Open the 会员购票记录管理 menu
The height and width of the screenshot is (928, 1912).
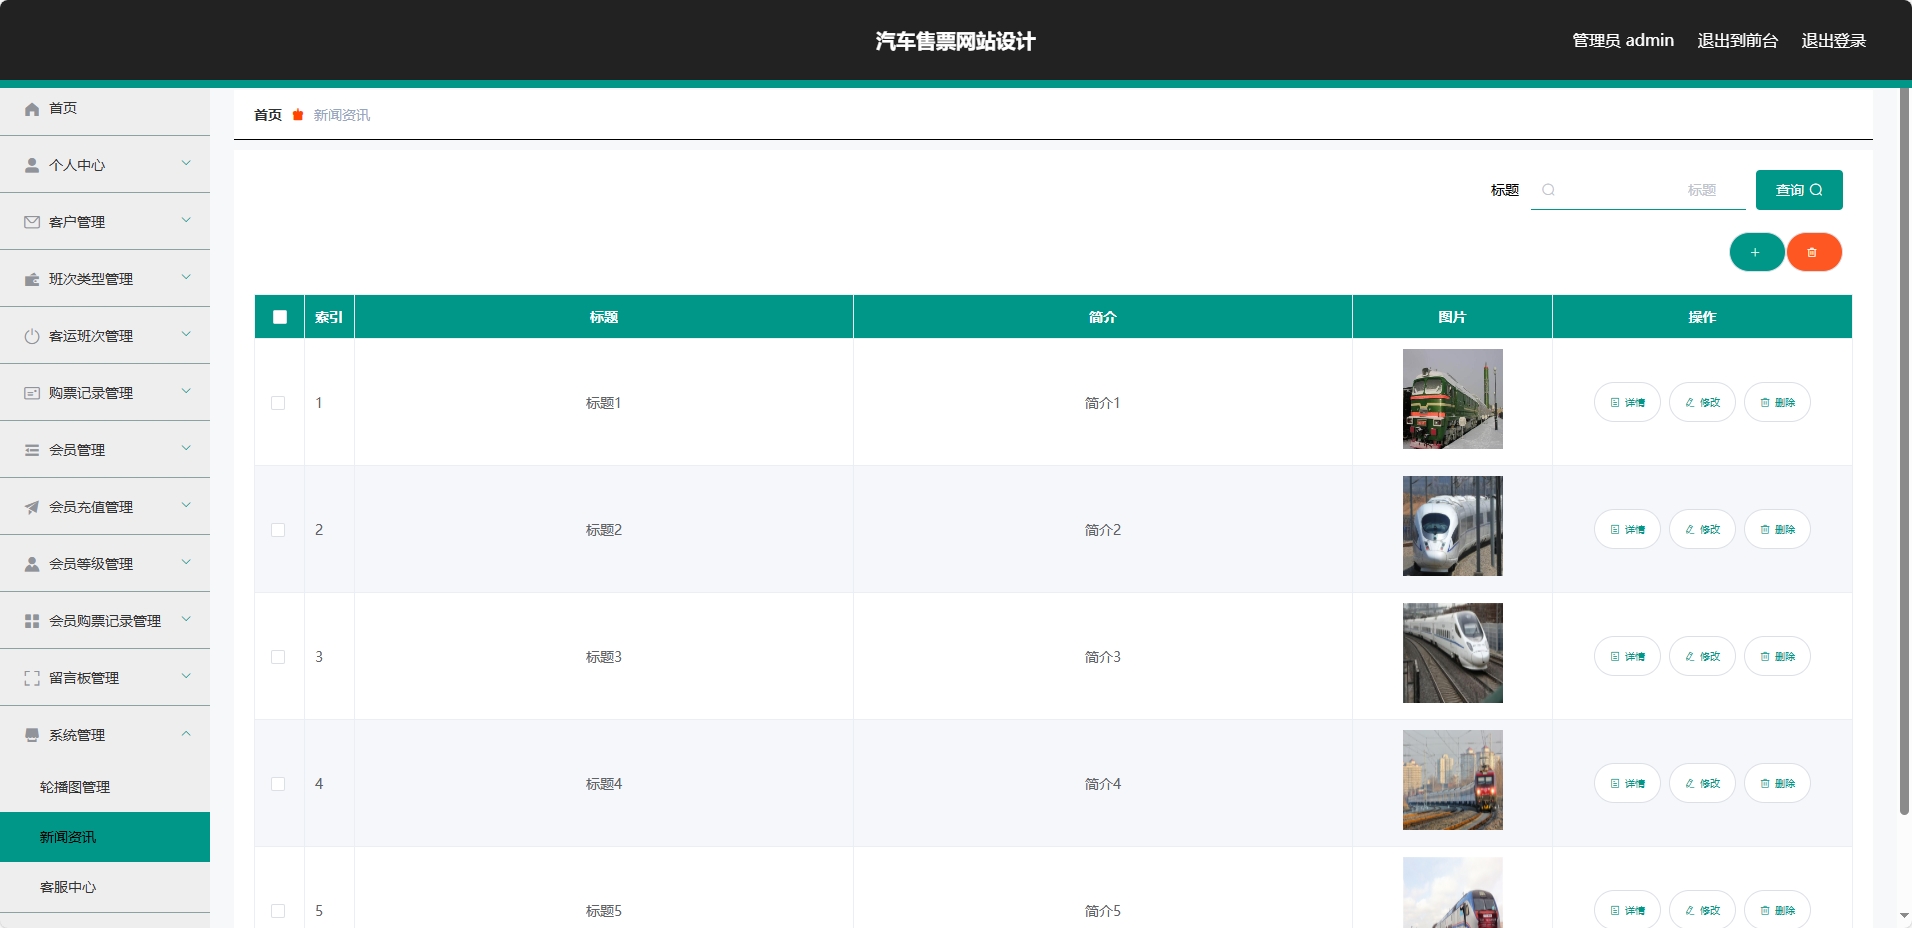coord(105,621)
